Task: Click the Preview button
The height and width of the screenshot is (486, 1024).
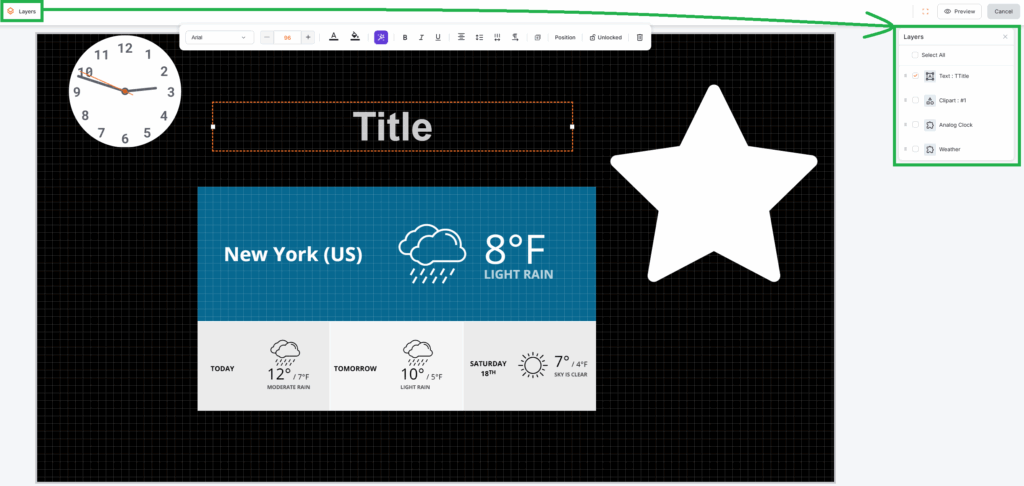Action: 959,11
